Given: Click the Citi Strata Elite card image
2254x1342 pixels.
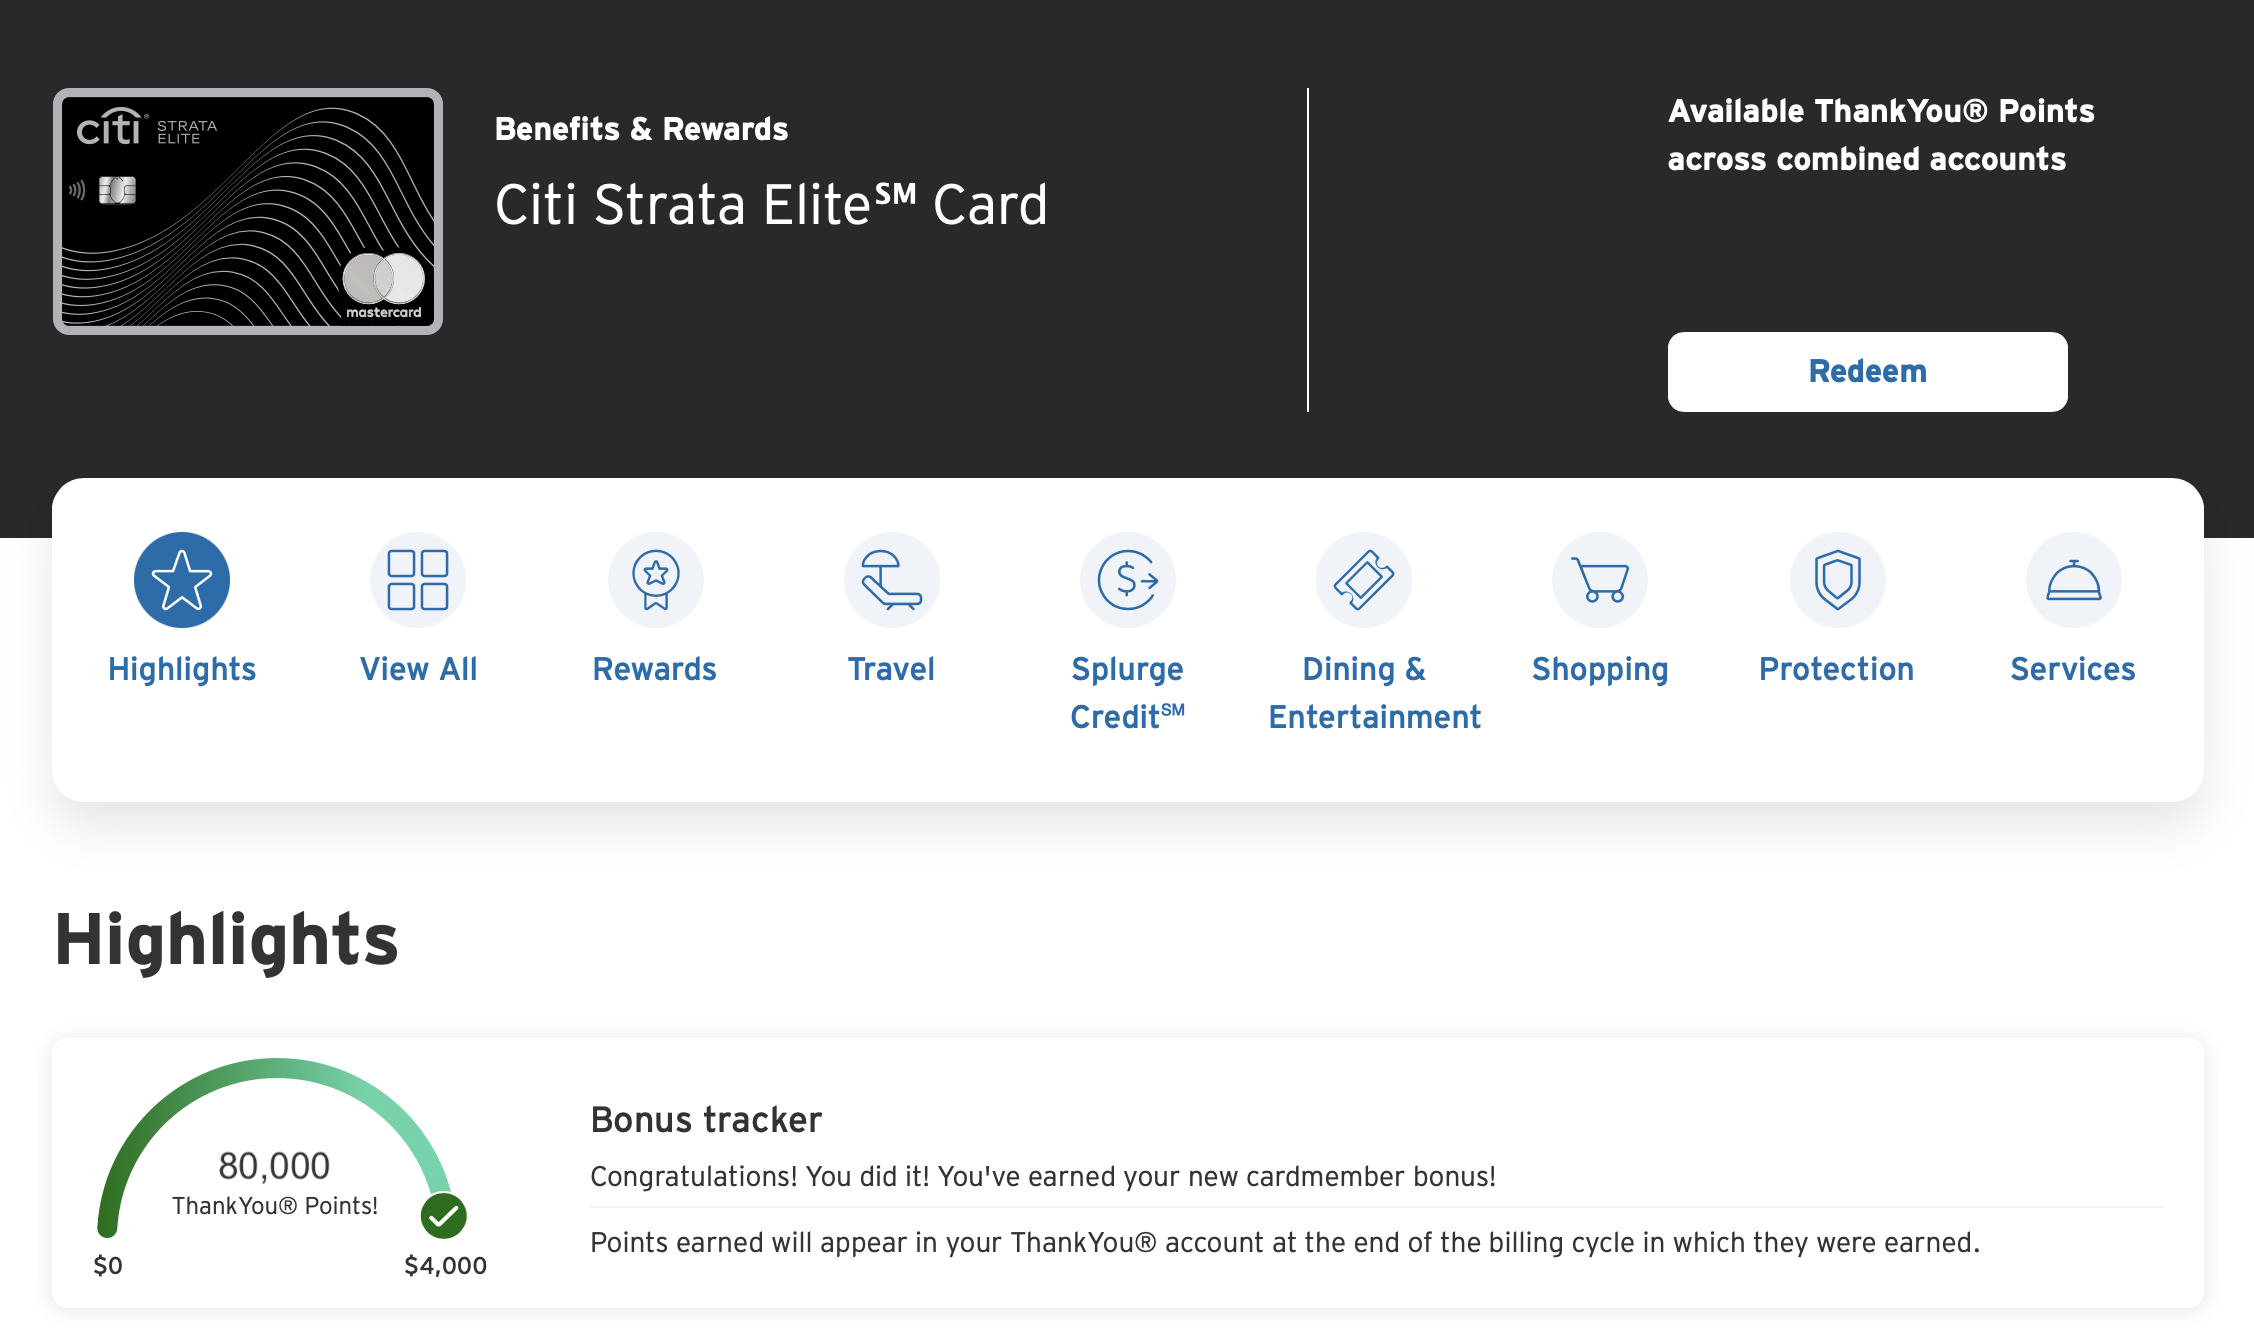Looking at the screenshot, I should (x=248, y=211).
